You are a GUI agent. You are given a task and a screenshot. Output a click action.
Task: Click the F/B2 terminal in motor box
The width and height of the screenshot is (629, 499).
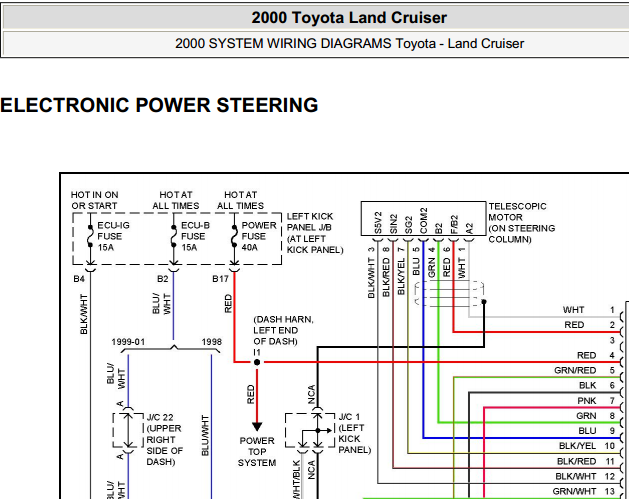[454, 225]
